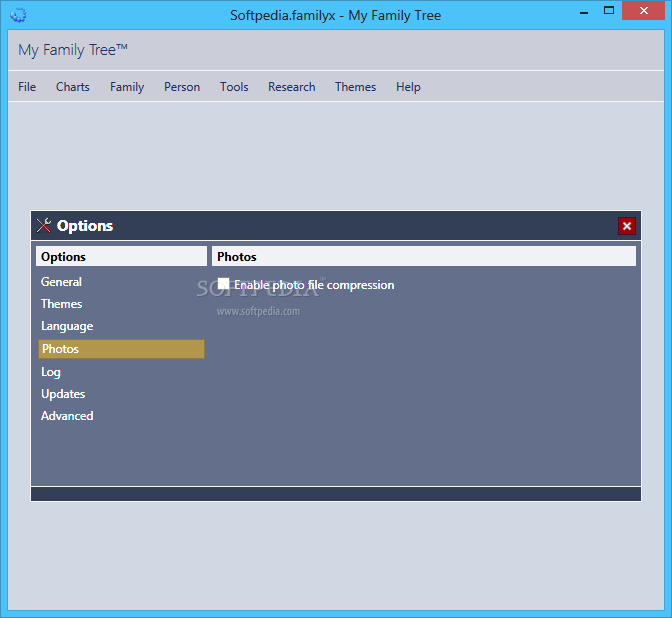
Task: Enable photo file compression checkbox
Action: tap(223, 283)
